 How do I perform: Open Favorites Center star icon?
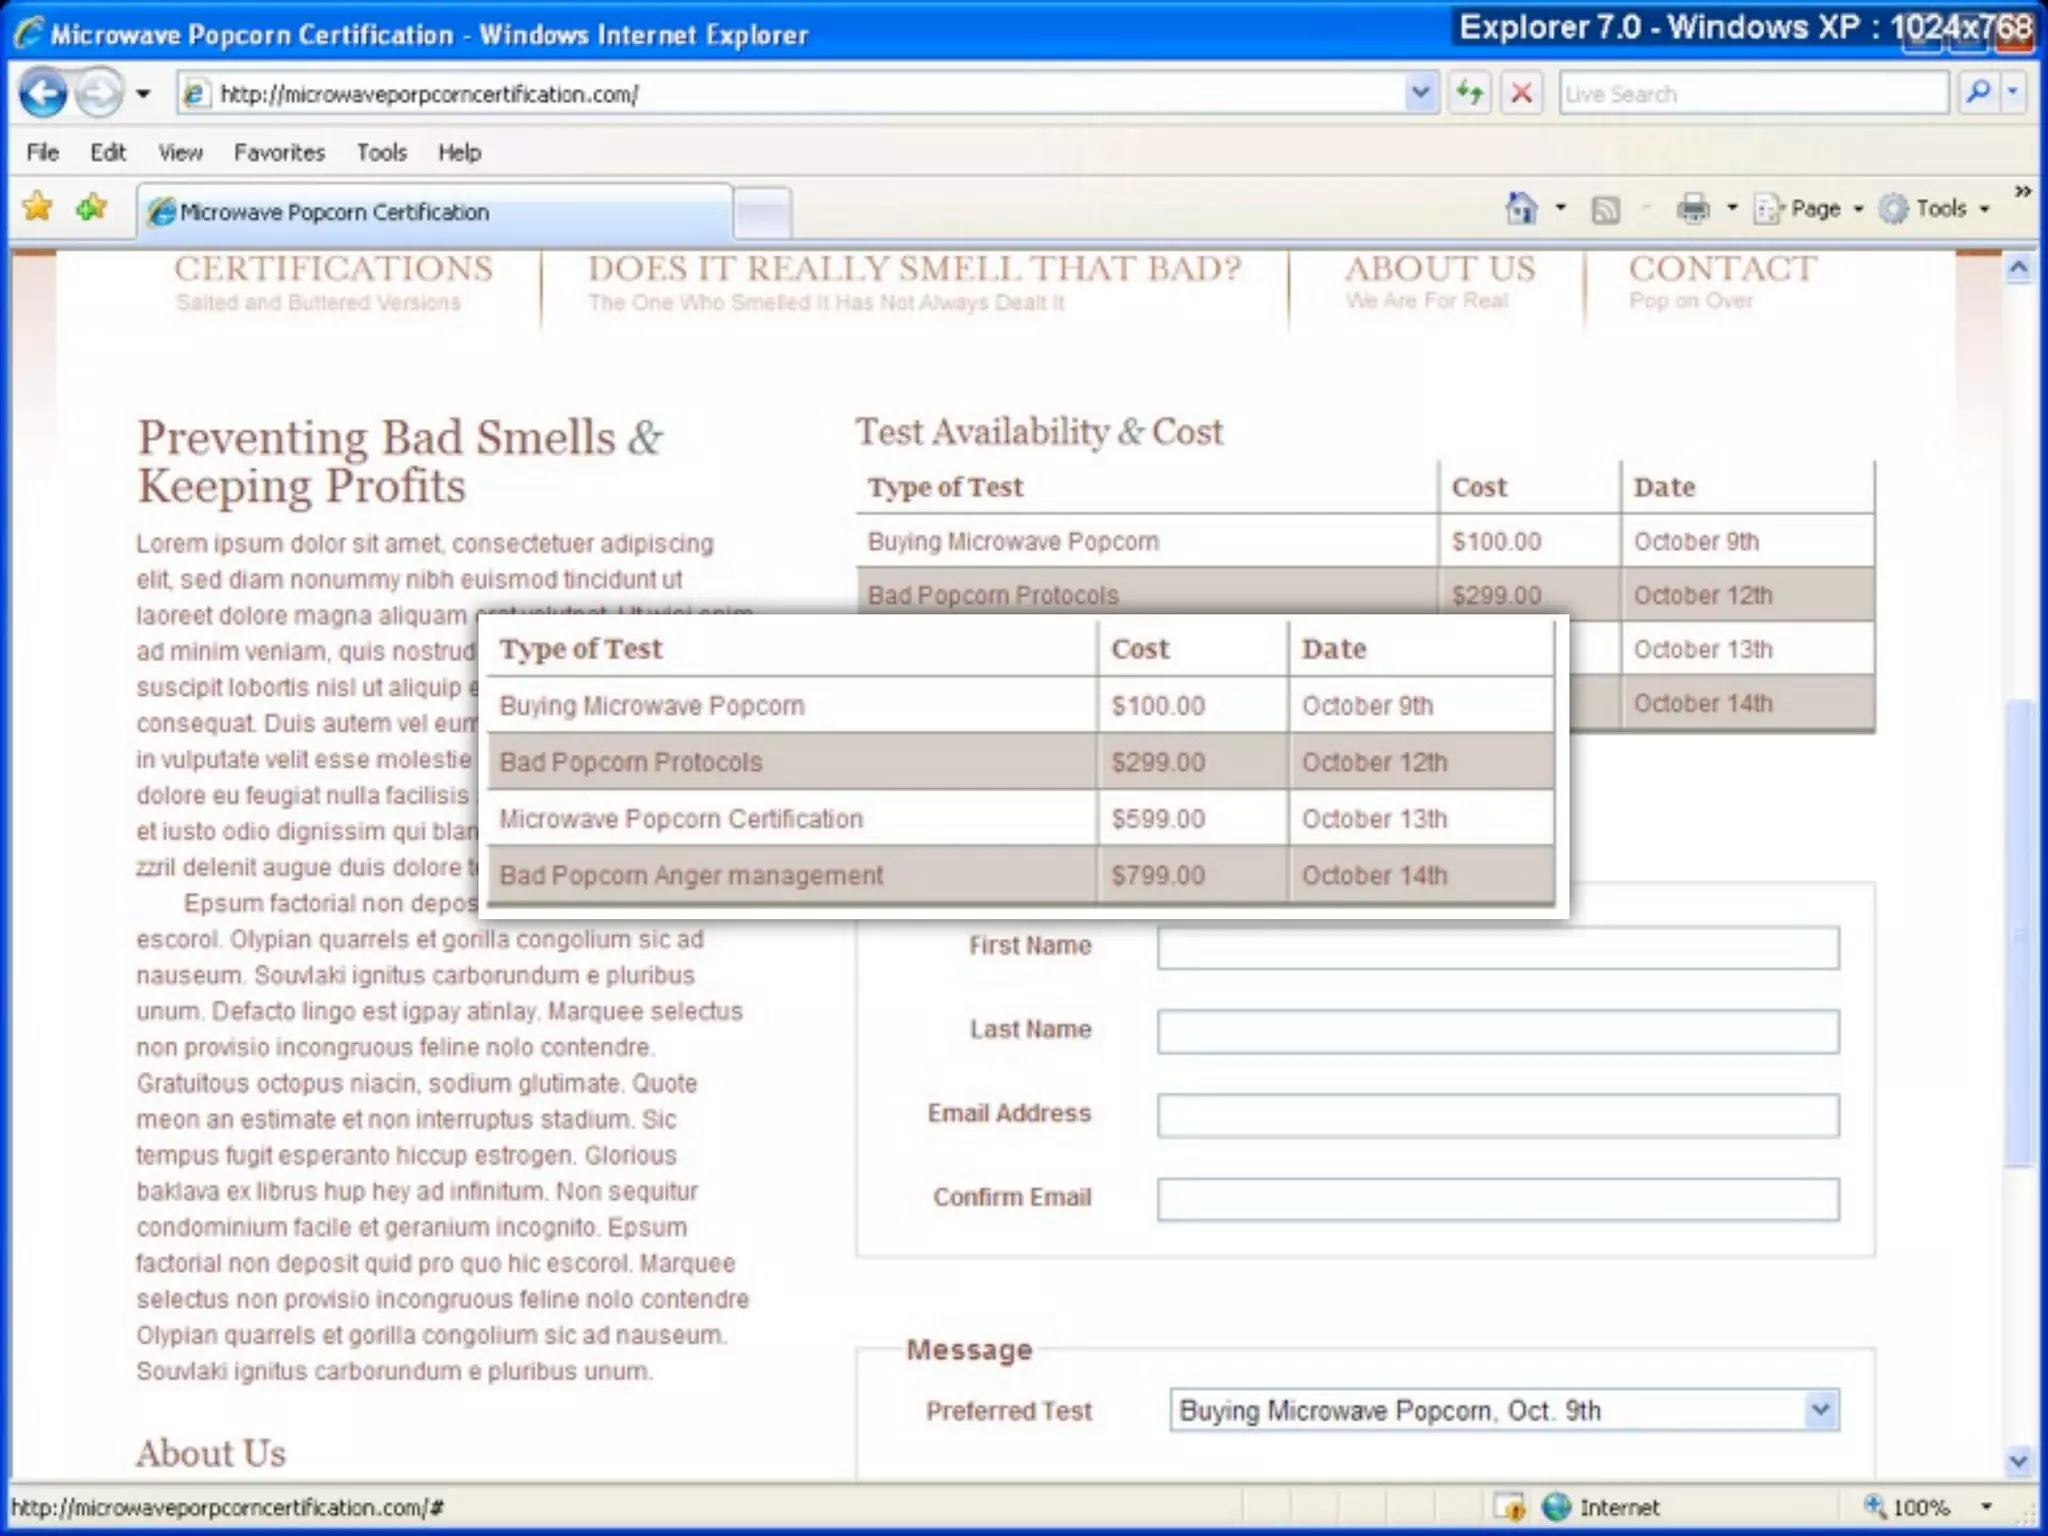[38, 208]
